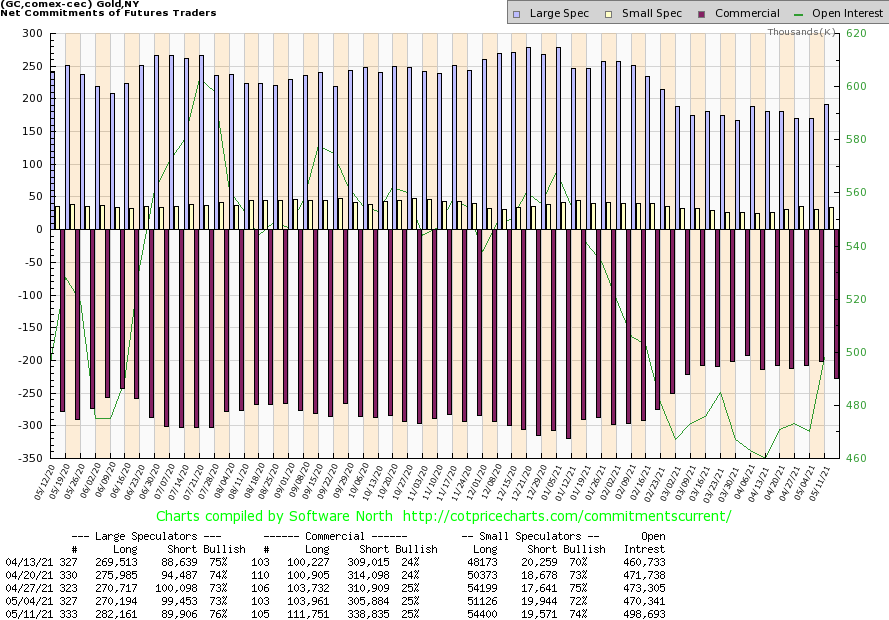The image size is (889, 620).
Task: Select the 04/13/21 table row date
Action: coord(24,562)
